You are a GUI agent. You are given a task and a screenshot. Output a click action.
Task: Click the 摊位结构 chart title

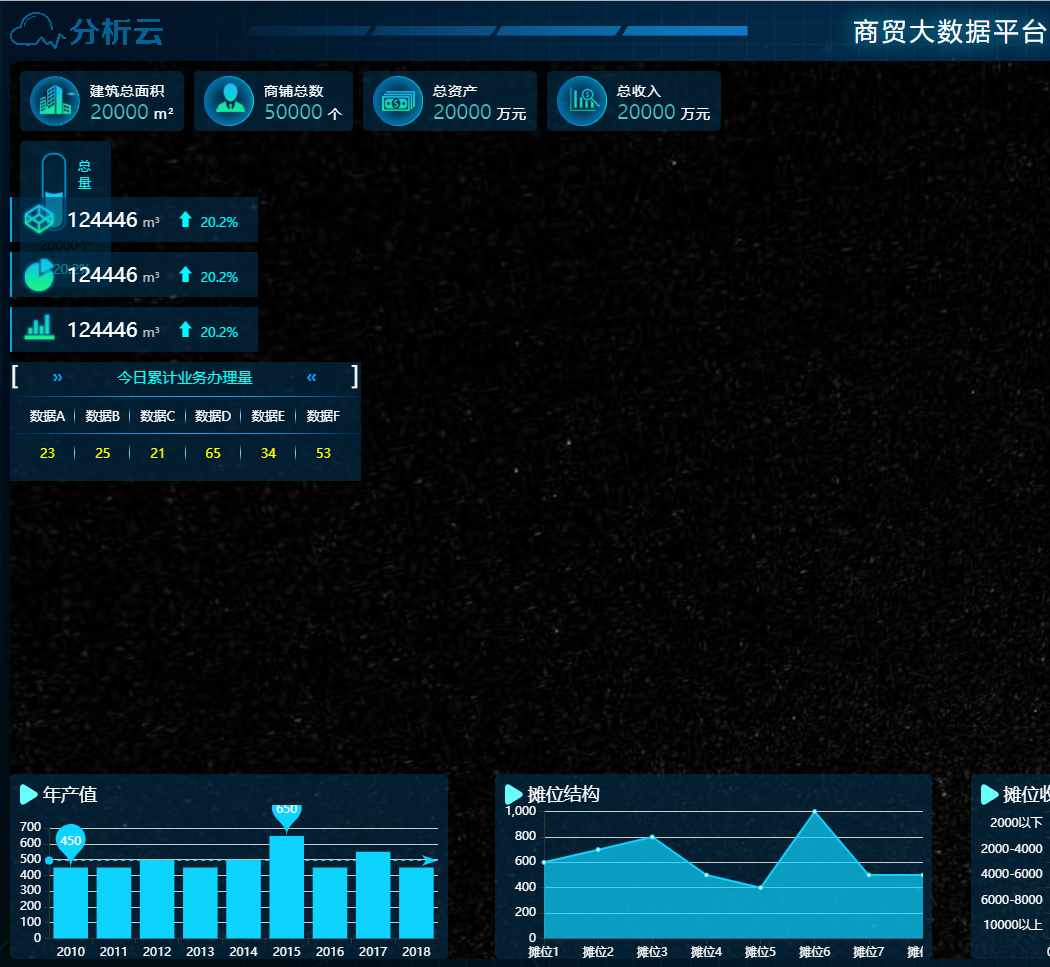click(563, 794)
